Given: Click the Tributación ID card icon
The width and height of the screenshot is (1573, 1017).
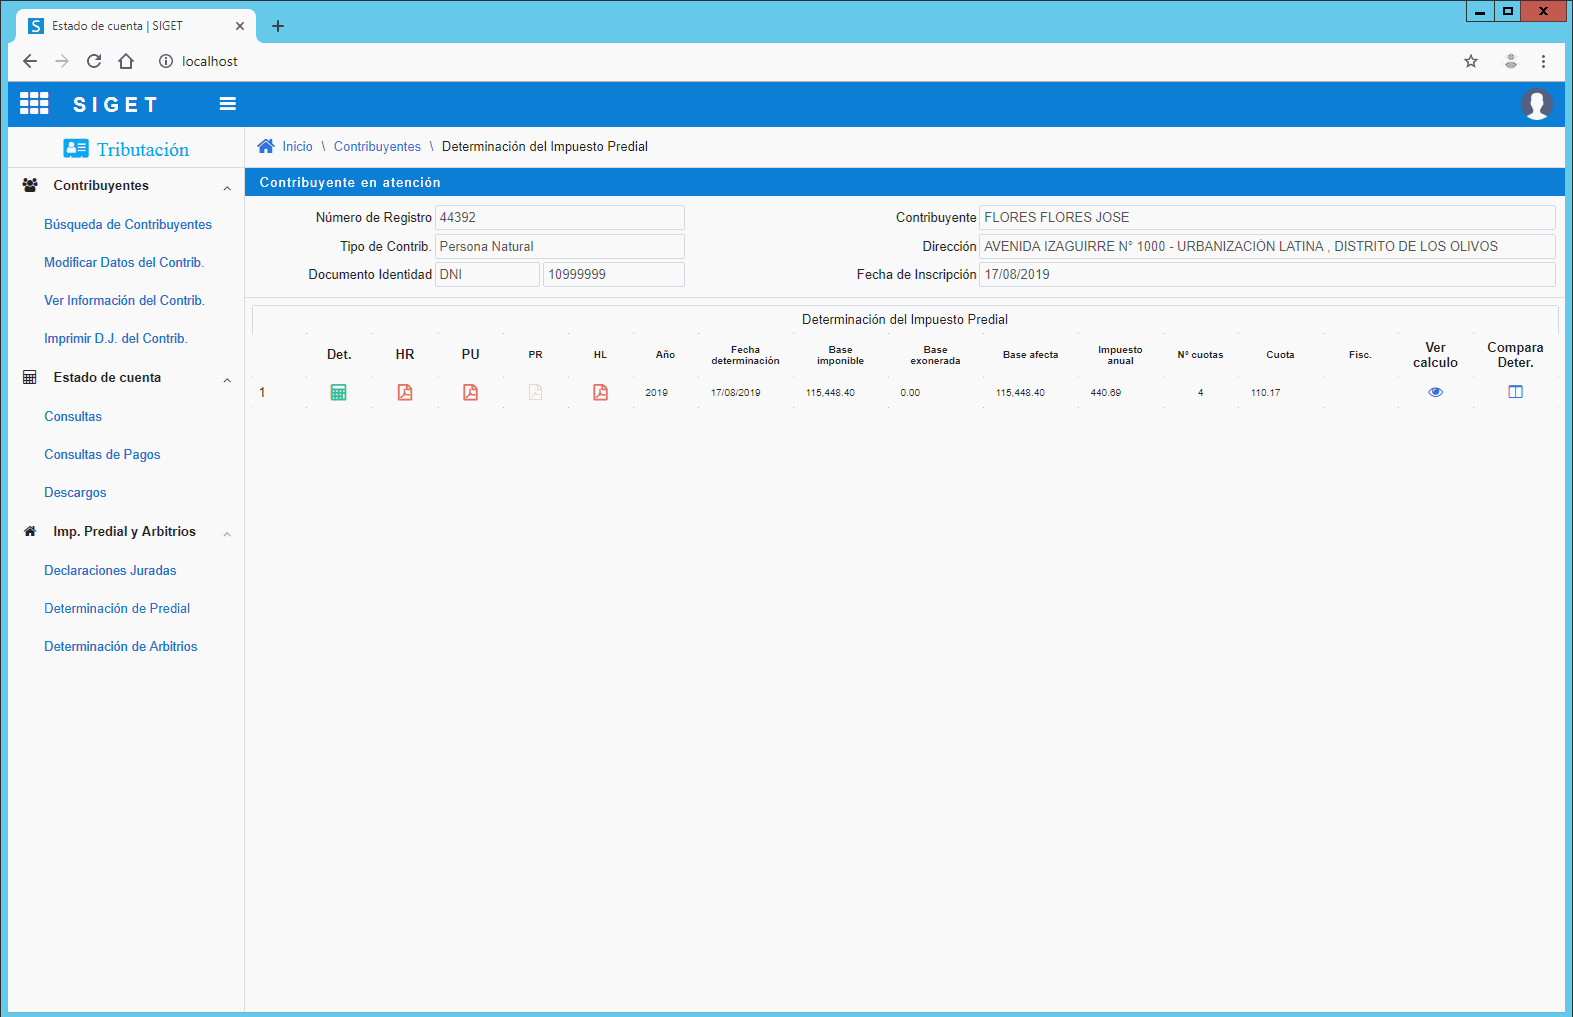Looking at the screenshot, I should click(x=76, y=149).
